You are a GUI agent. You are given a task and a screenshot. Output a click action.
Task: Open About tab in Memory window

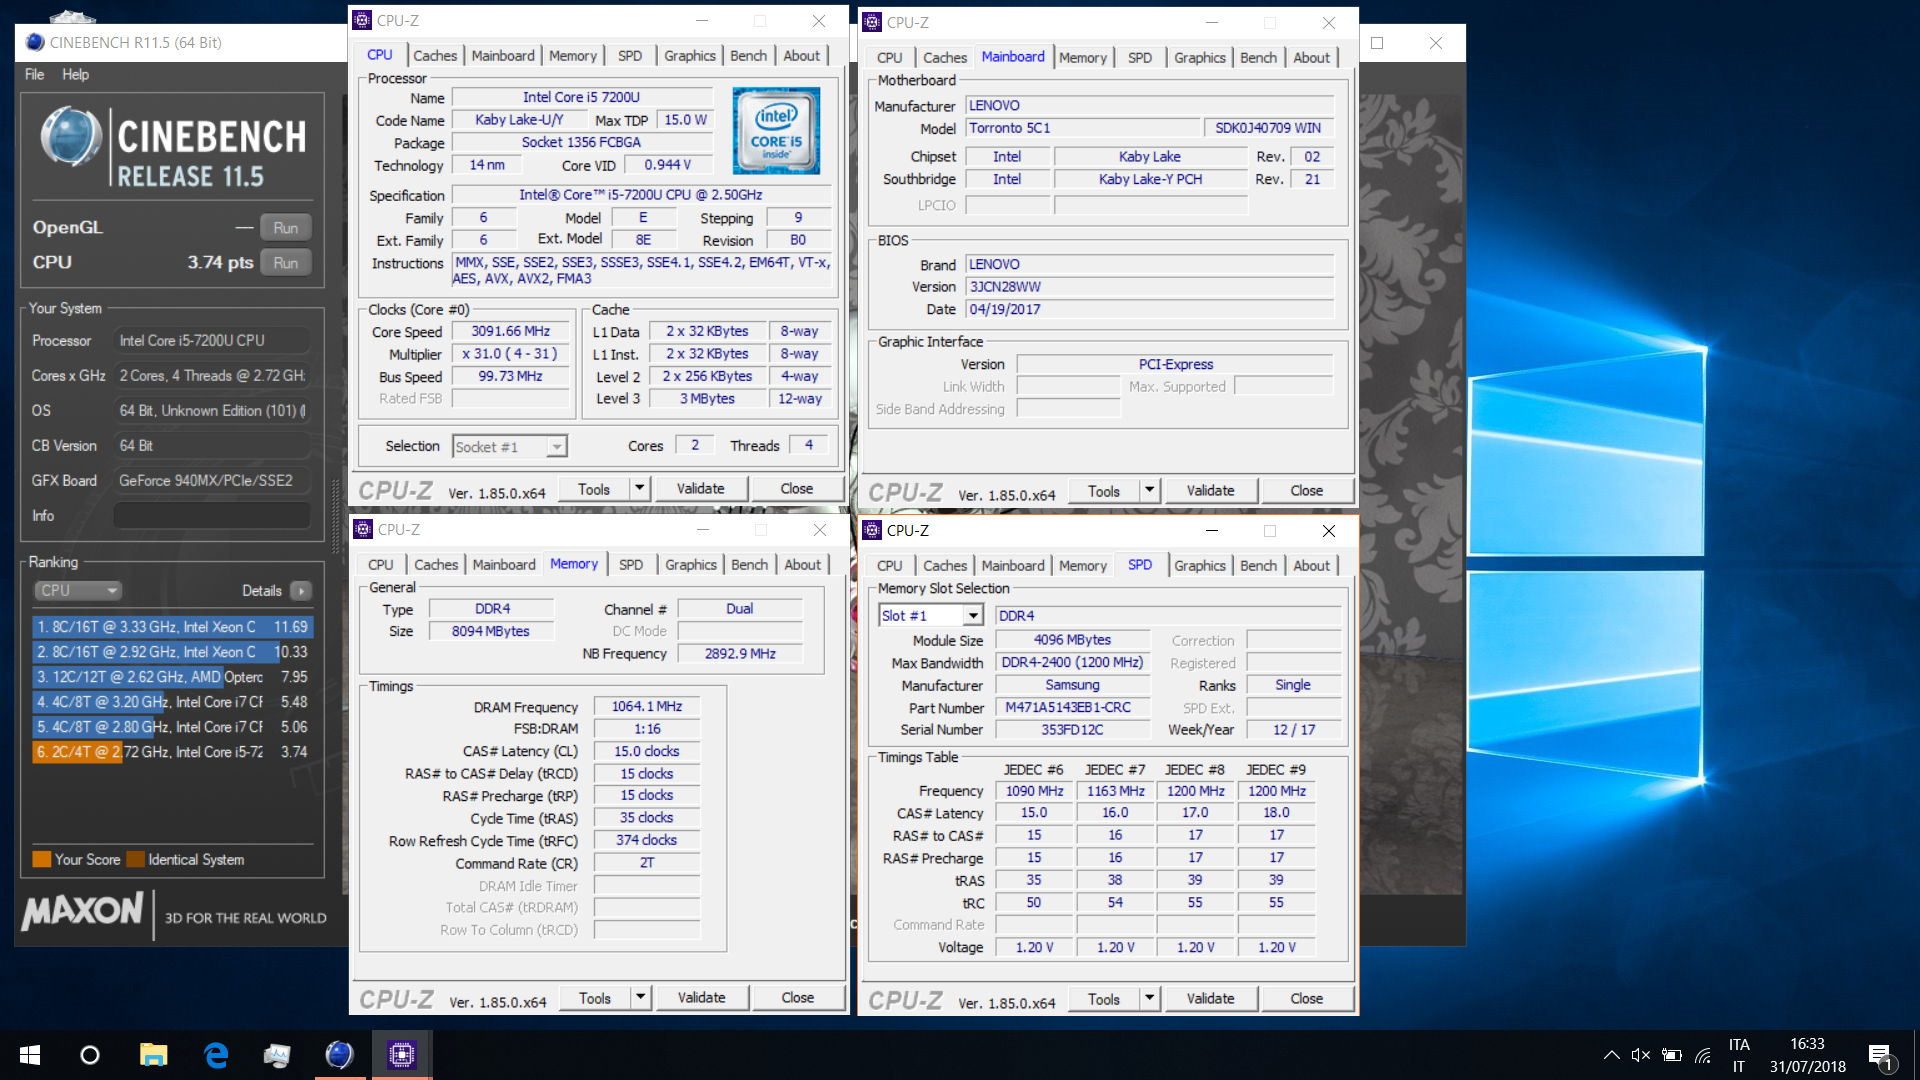click(x=802, y=565)
